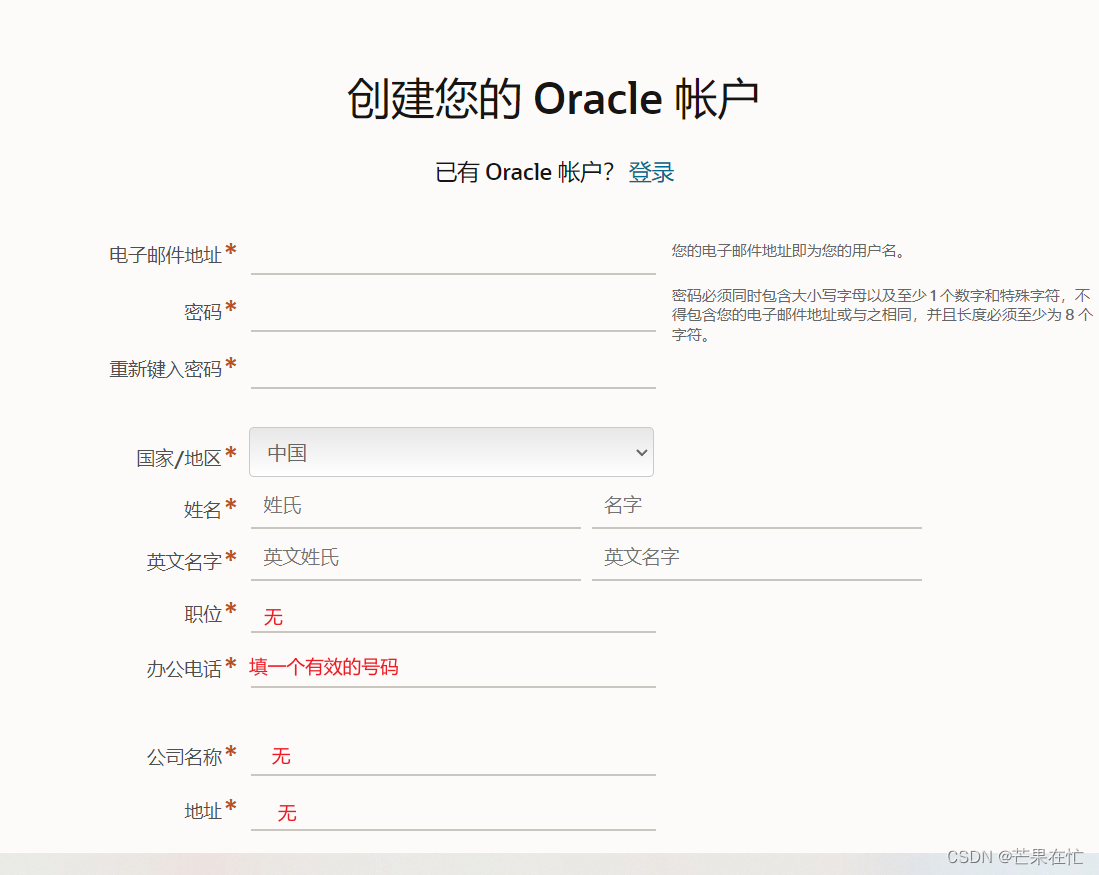Click the 创建您的 Oracle 帐户 heading

pyautogui.click(x=553, y=98)
